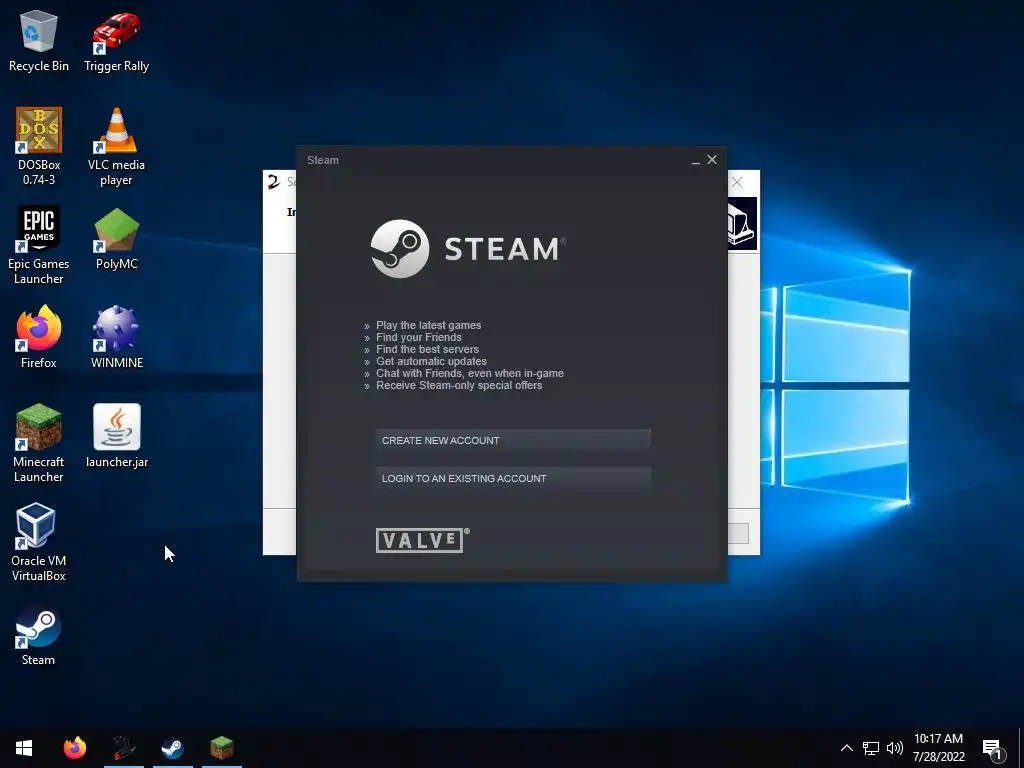This screenshot has width=1024, height=768.
Task: Select the WINMINE desktop shortcut
Action: 116,337
